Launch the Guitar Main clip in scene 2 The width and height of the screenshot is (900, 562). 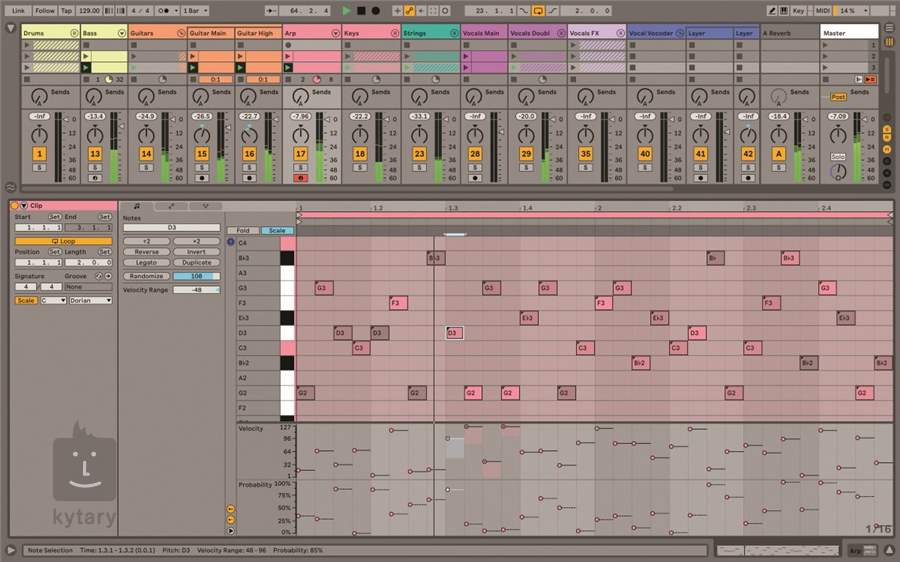193,56
